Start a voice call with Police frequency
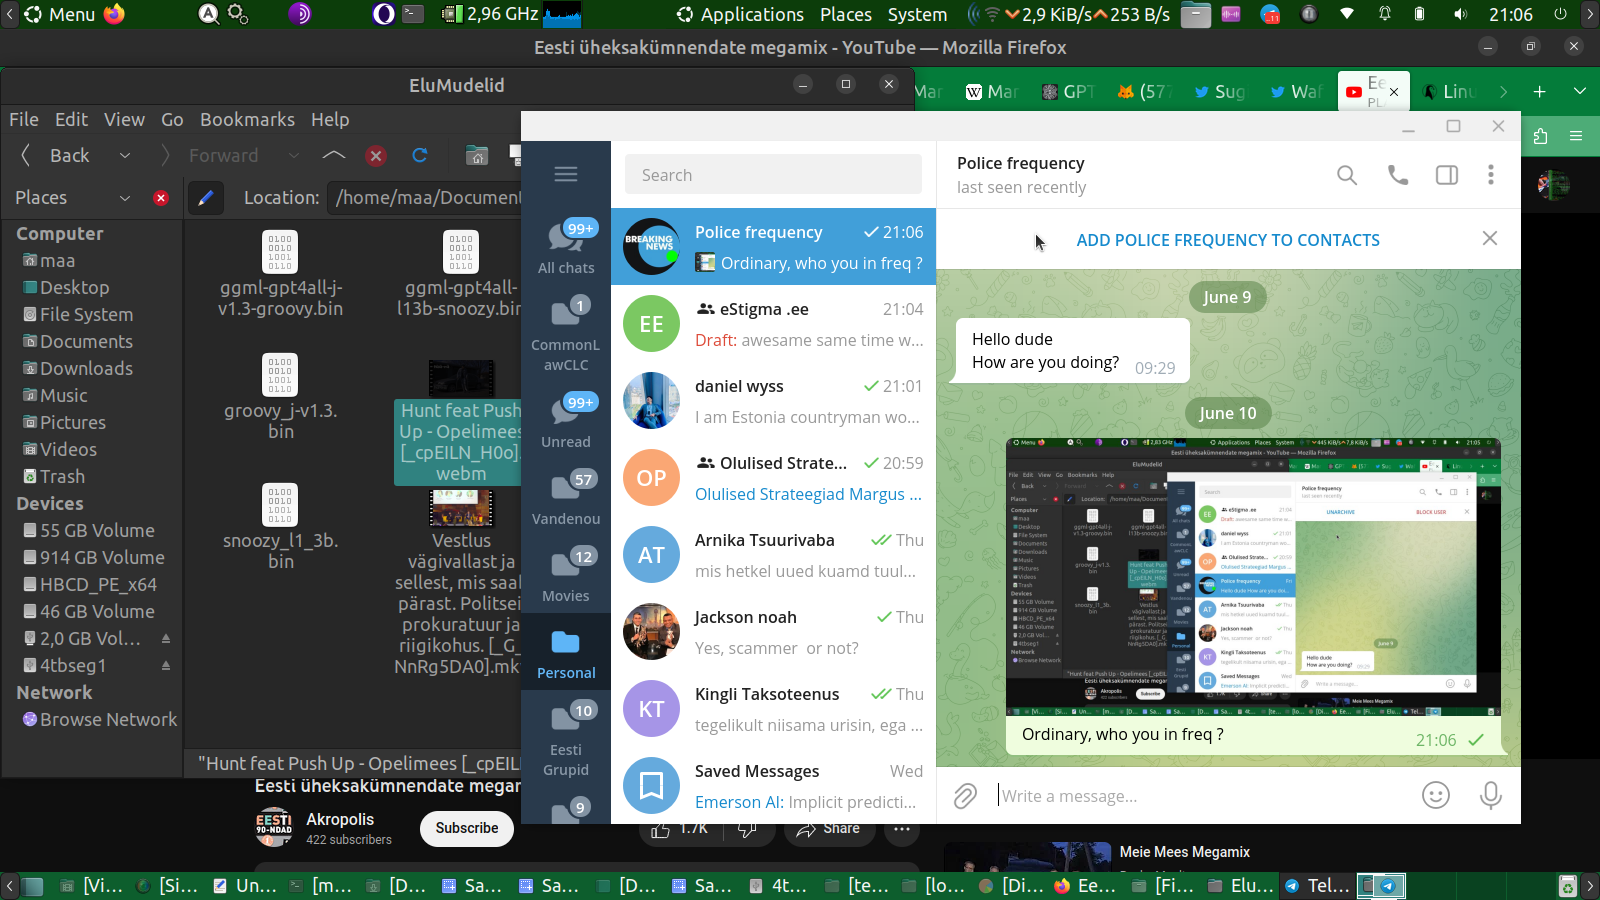The width and height of the screenshot is (1600, 900). tap(1398, 175)
